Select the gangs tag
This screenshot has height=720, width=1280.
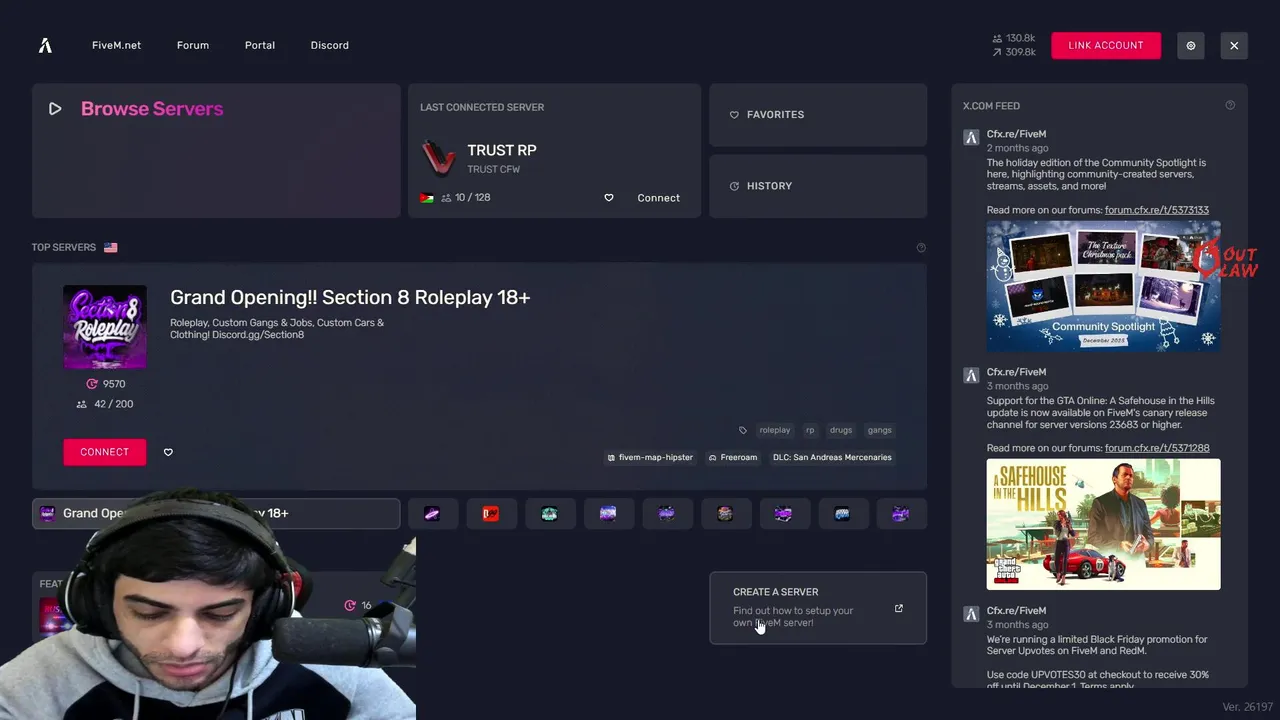click(x=880, y=430)
